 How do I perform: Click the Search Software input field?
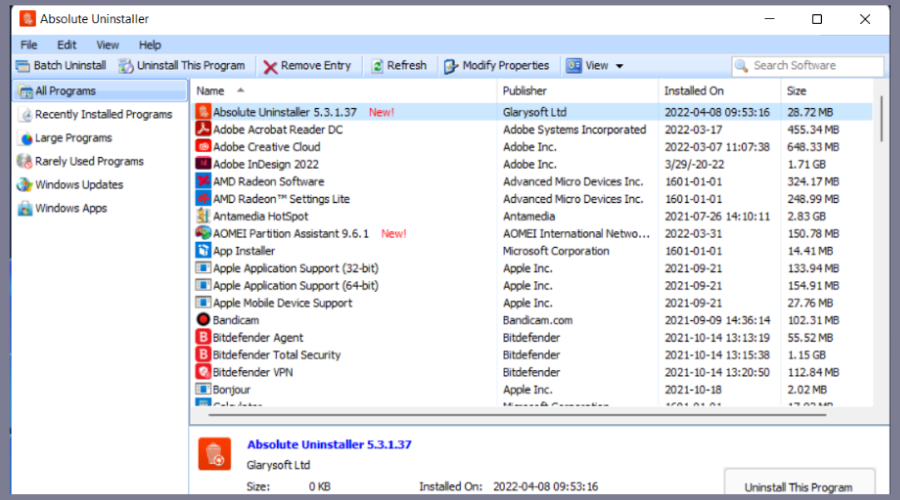coord(808,66)
